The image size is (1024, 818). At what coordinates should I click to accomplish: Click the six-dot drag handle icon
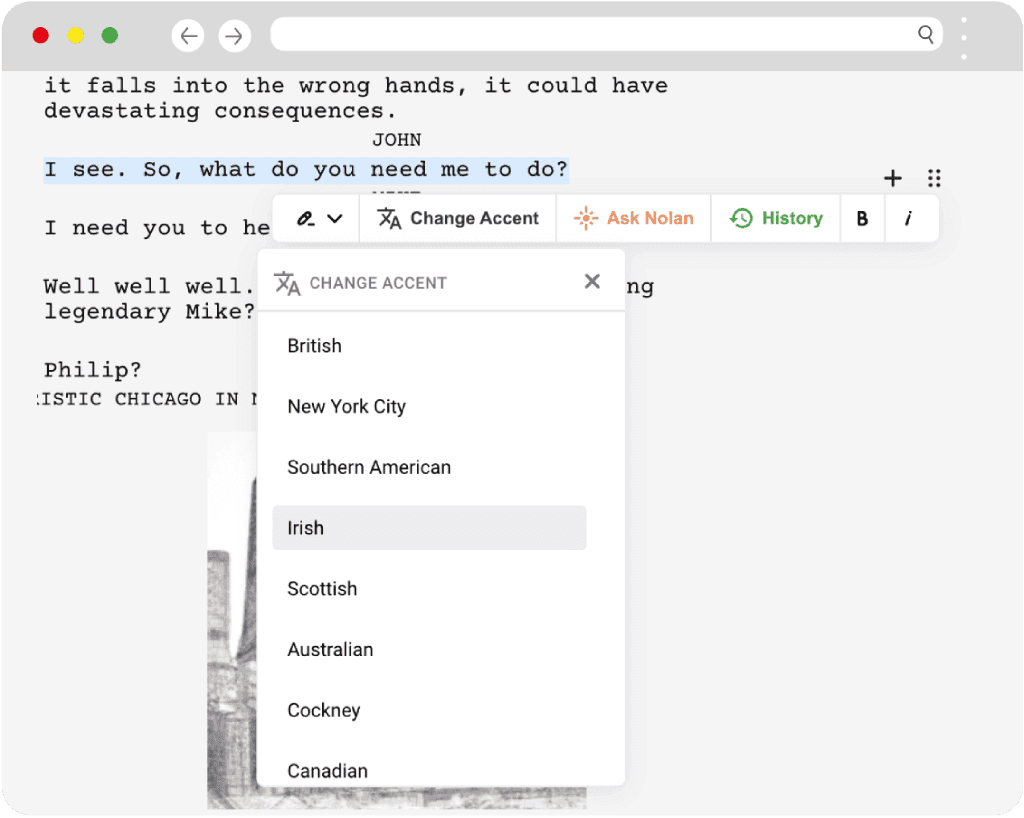(x=934, y=179)
